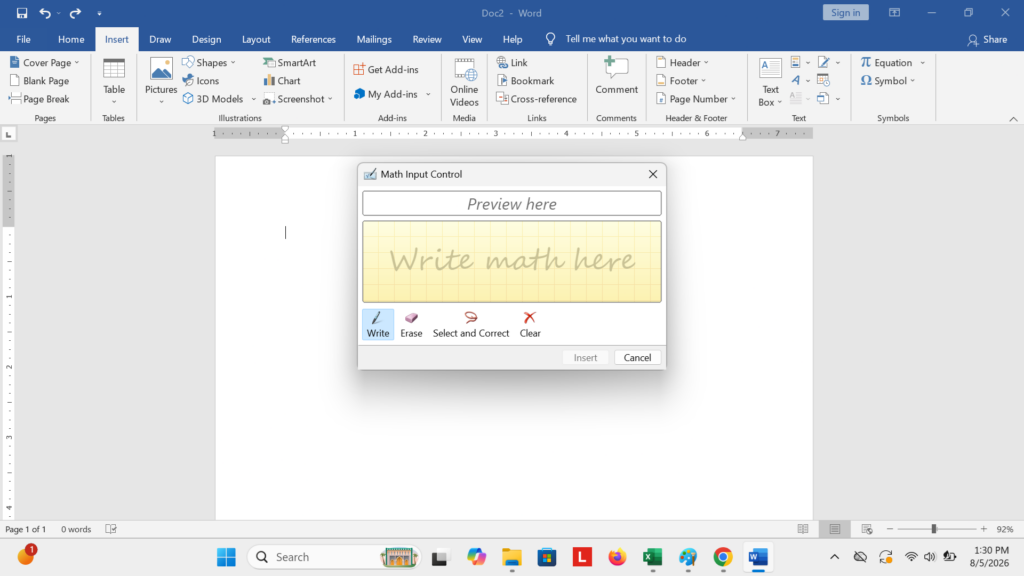The image size is (1024, 576).
Task: Click the Write math here canvas
Action: [x=511, y=261]
